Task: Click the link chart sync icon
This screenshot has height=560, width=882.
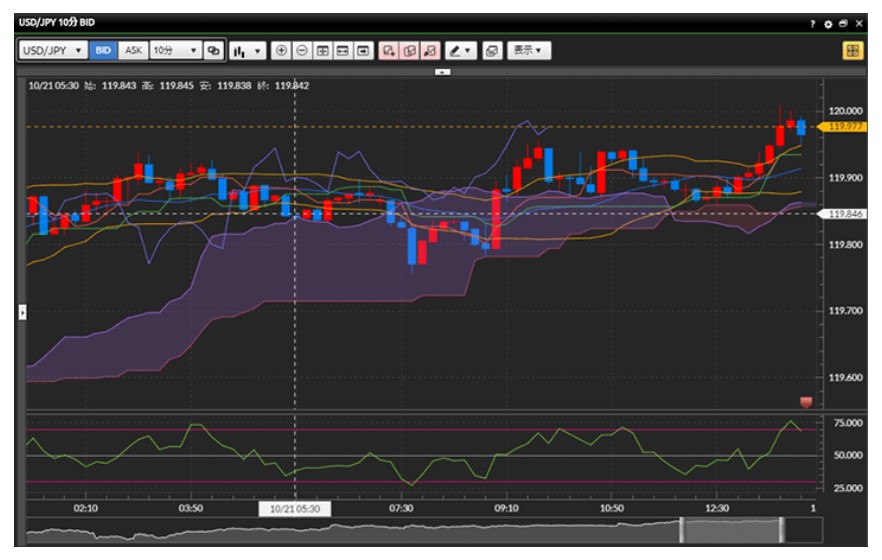Action: [x=213, y=50]
